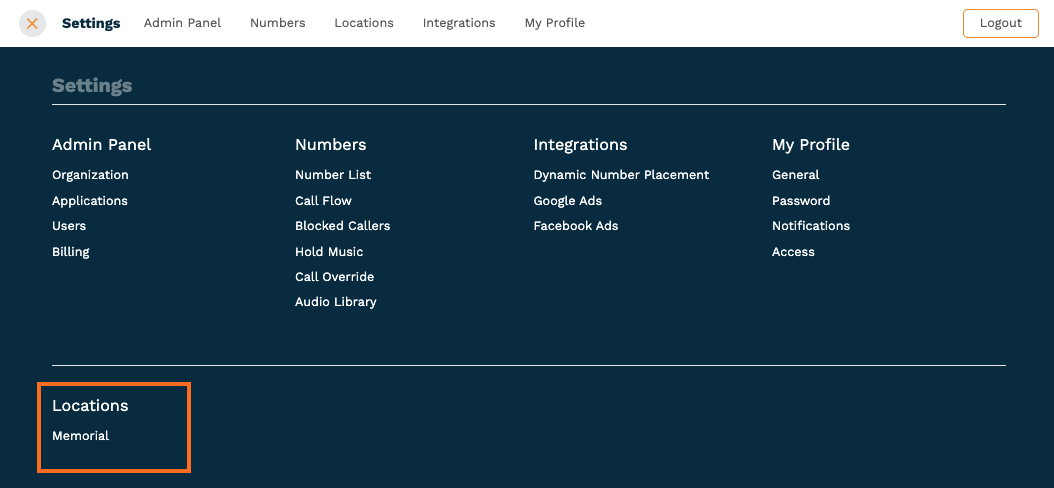Select the Access link
The width and height of the screenshot is (1054, 488).
[793, 252]
